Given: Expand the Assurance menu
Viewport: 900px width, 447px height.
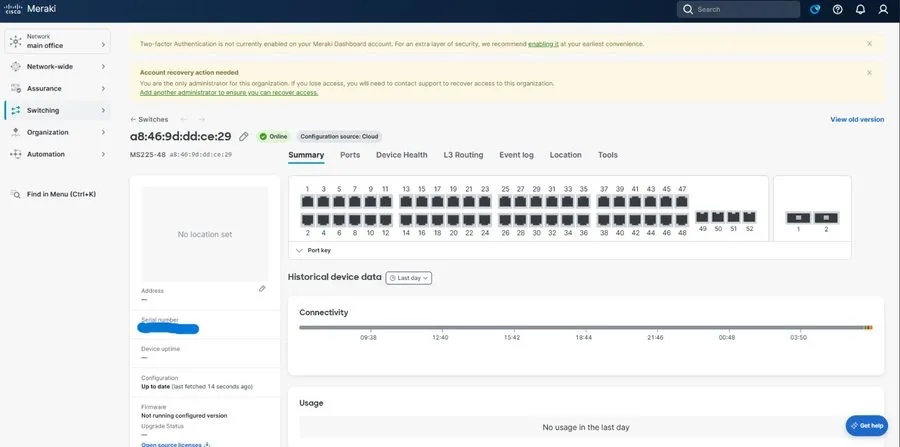Looking at the screenshot, I should (57, 88).
